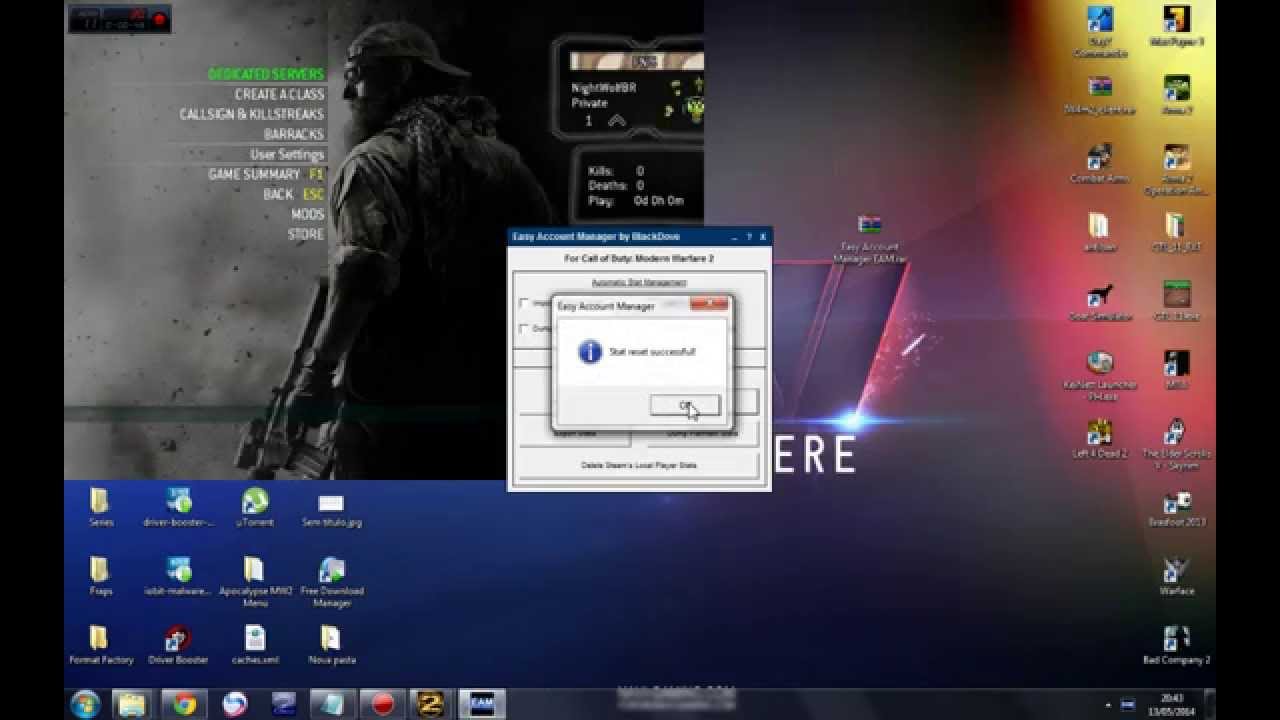Open BARRACKS in the game menu

[294, 134]
